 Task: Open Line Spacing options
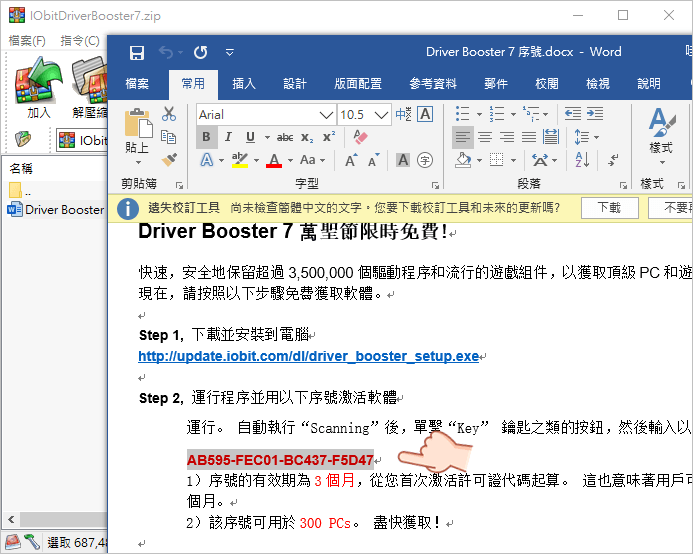click(x=586, y=137)
